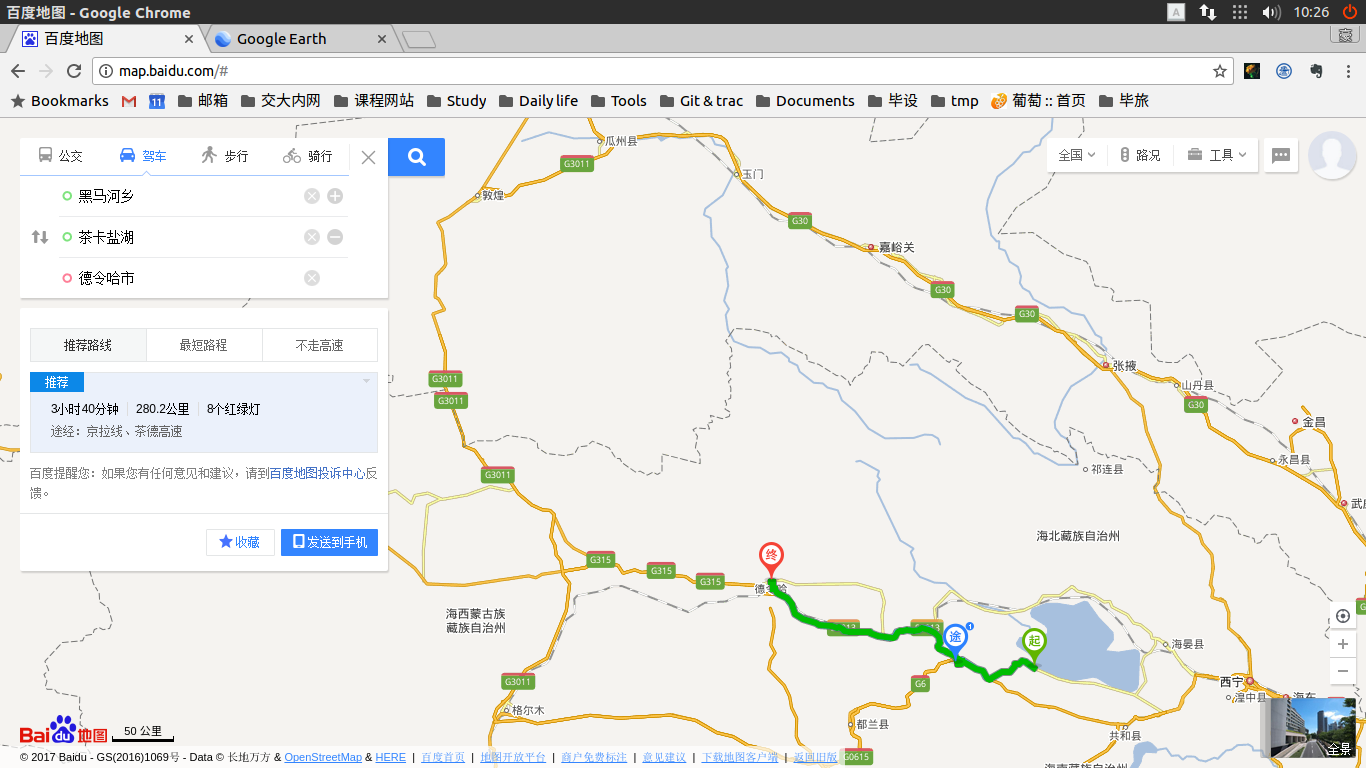Add waypoint plus icon next to 黑马河乡

335,196
